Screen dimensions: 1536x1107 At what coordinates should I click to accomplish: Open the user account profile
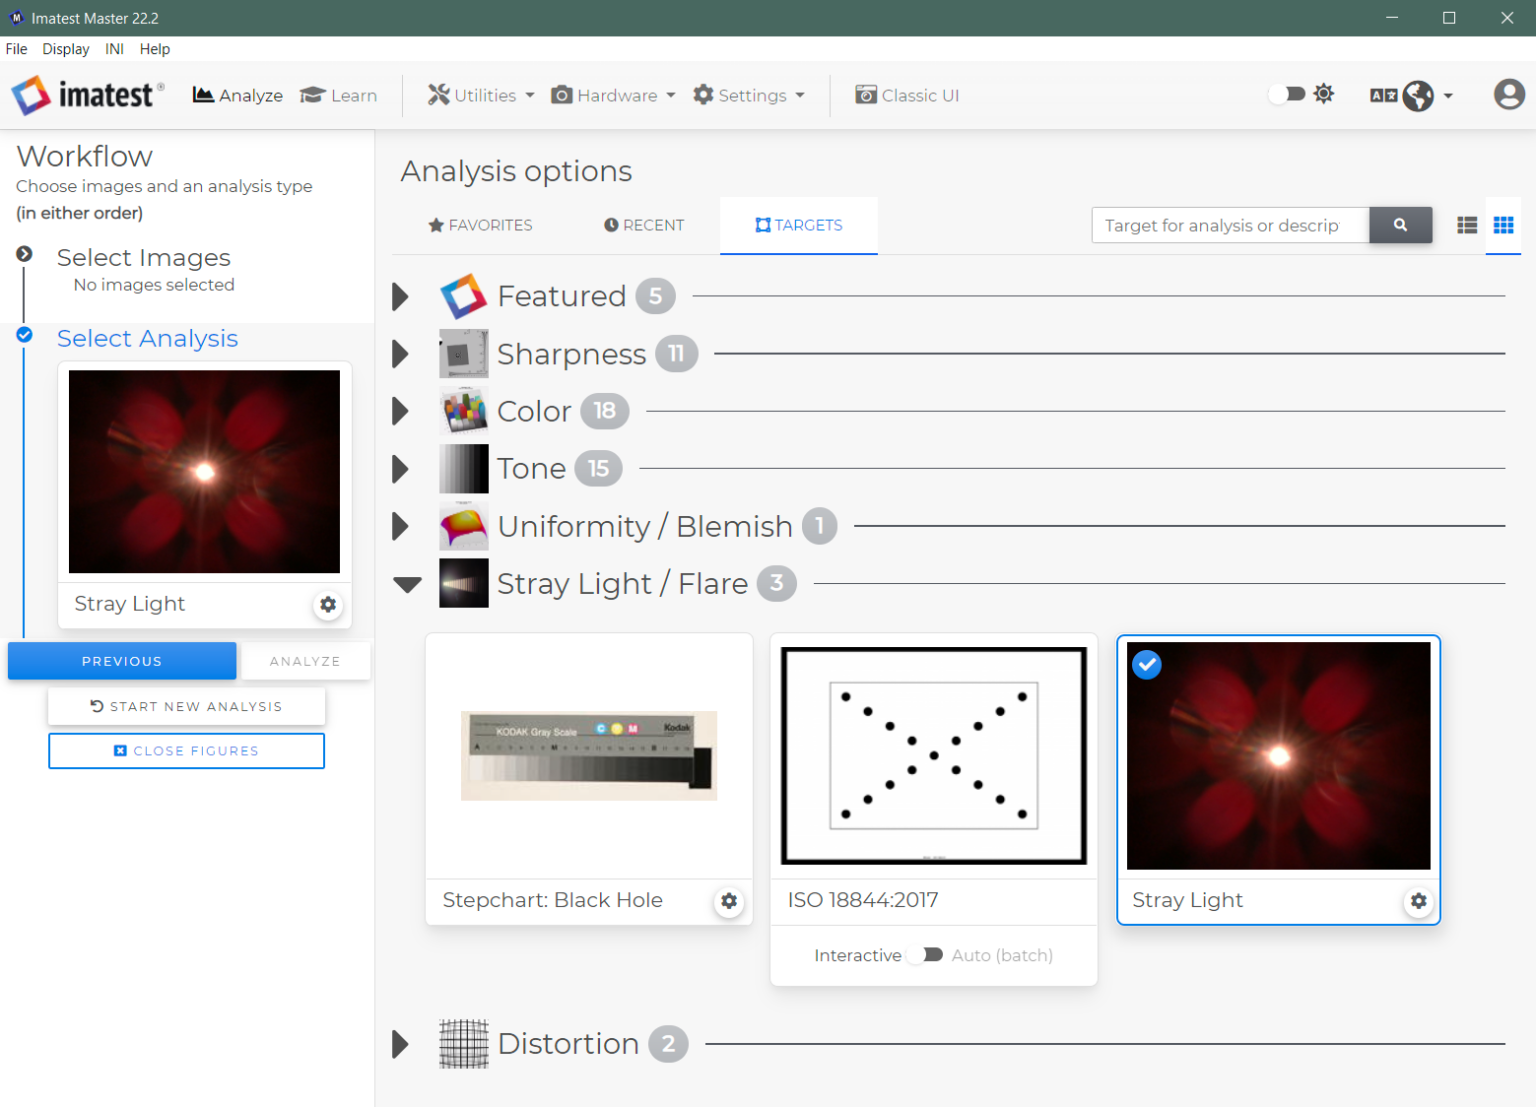pos(1509,95)
